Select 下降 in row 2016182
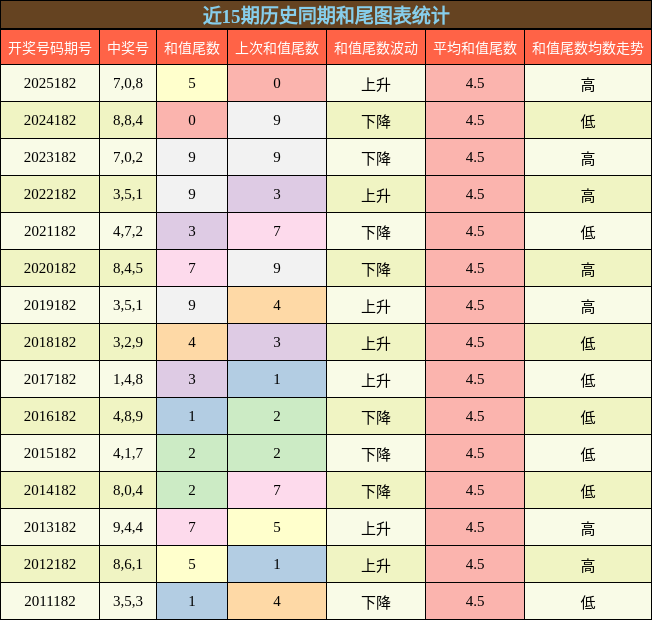Image resolution: width=652 pixels, height=620 pixels. (x=376, y=418)
